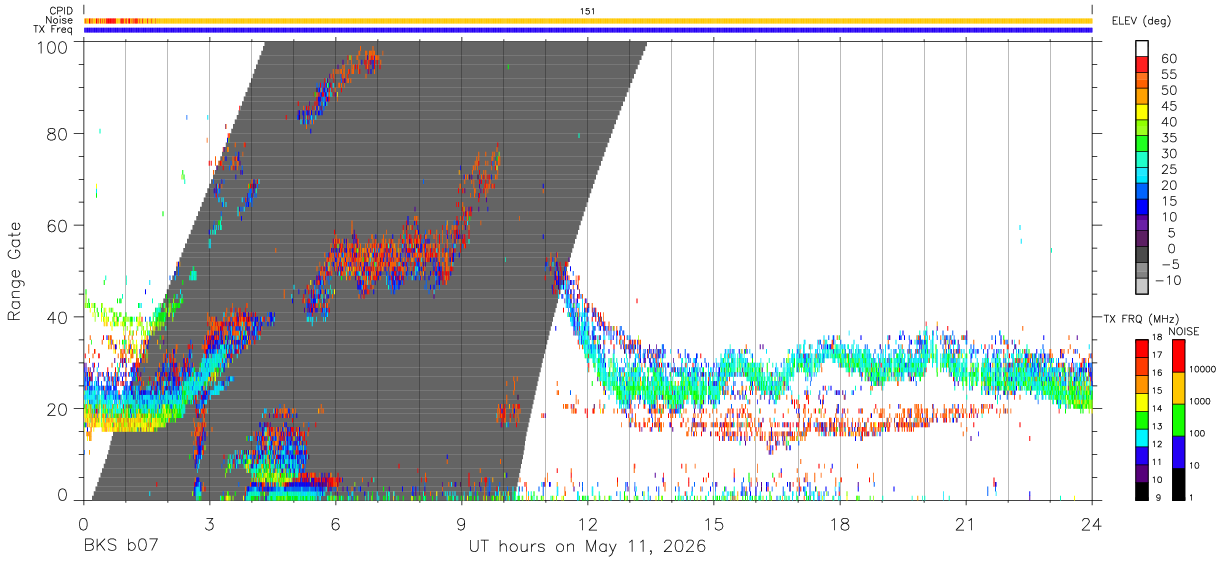
Task: Click x-axis tick label 18
Action: 840,524
